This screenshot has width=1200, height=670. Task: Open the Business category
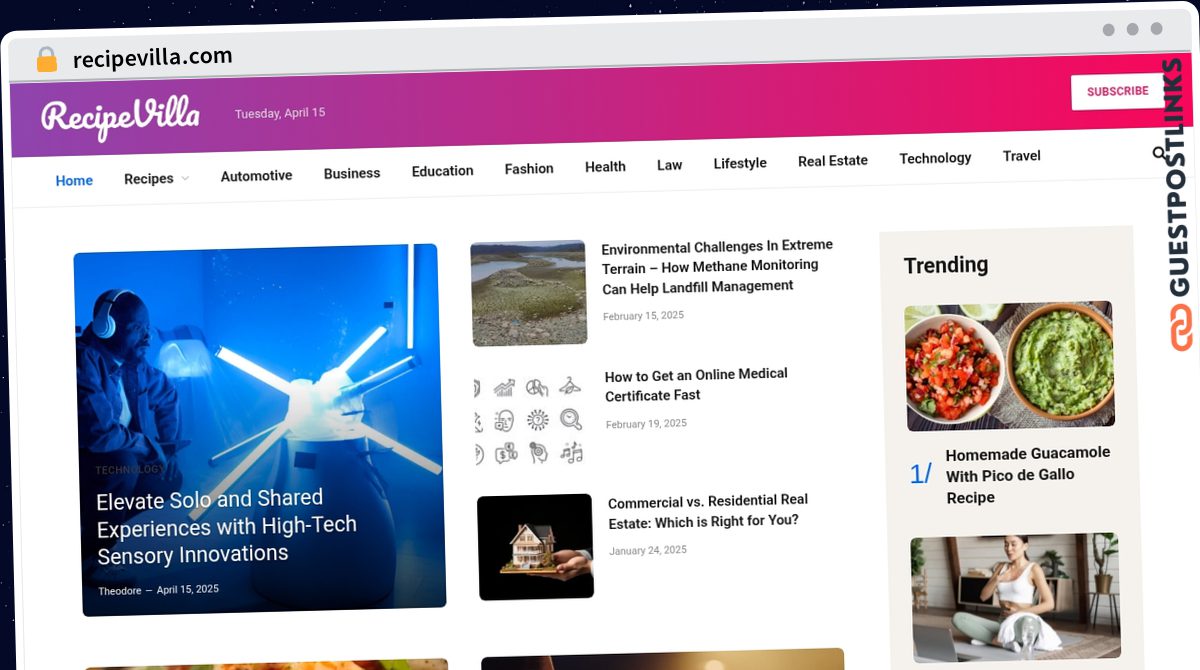pos(352,173)
